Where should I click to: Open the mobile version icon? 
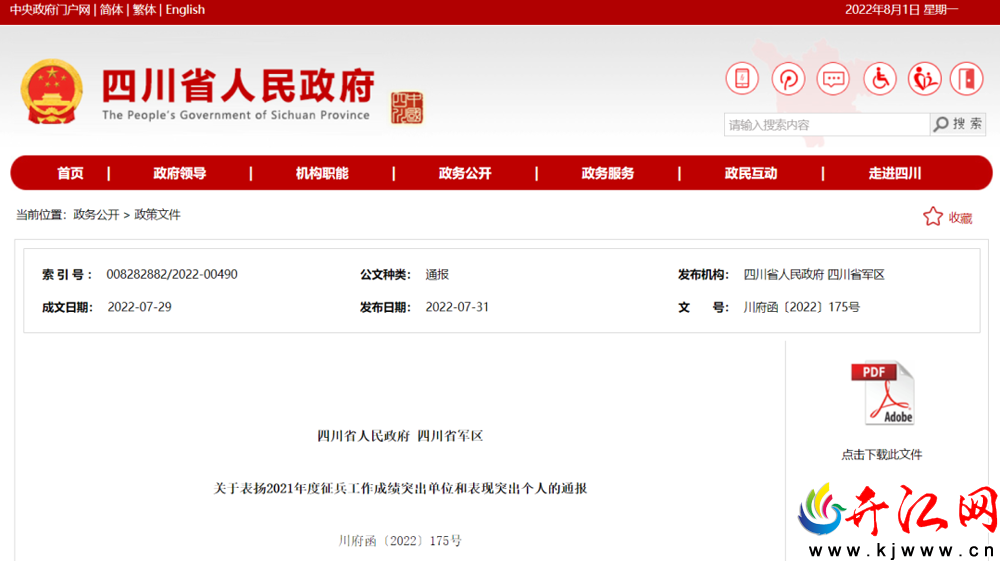[742, 79]
